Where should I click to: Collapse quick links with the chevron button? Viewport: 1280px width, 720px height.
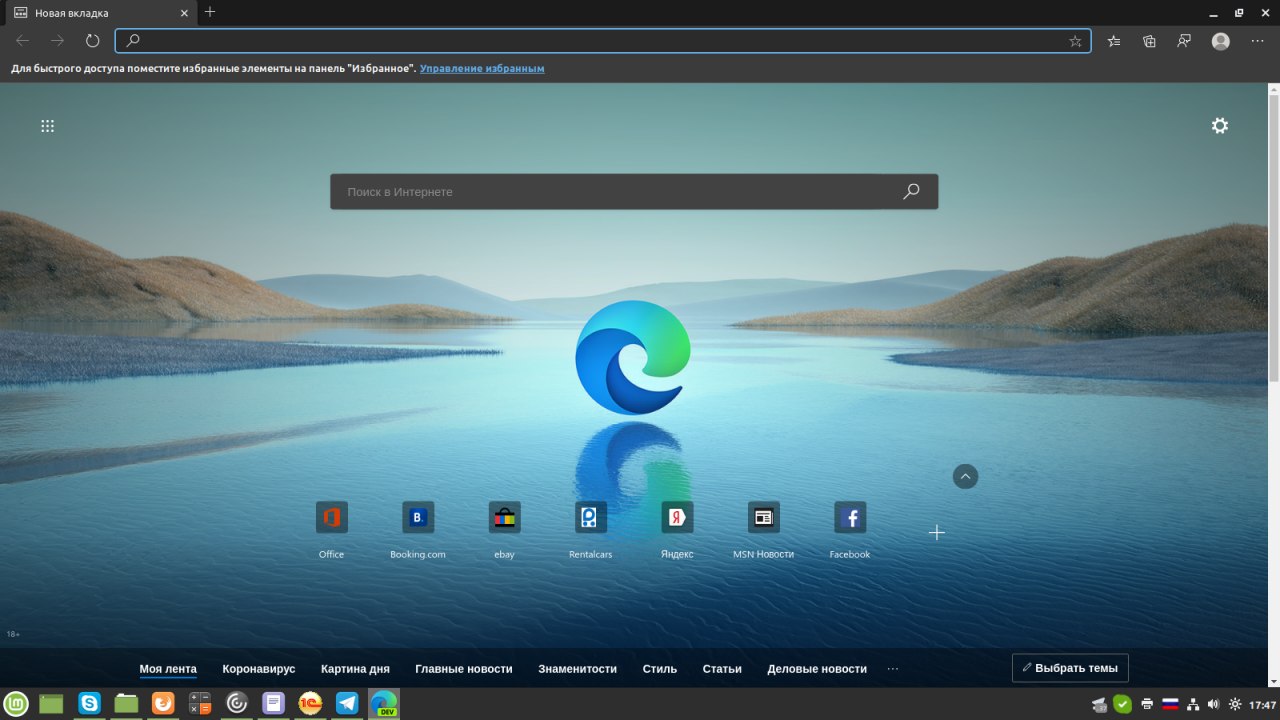pyautogui.click(x=965, y=477)
